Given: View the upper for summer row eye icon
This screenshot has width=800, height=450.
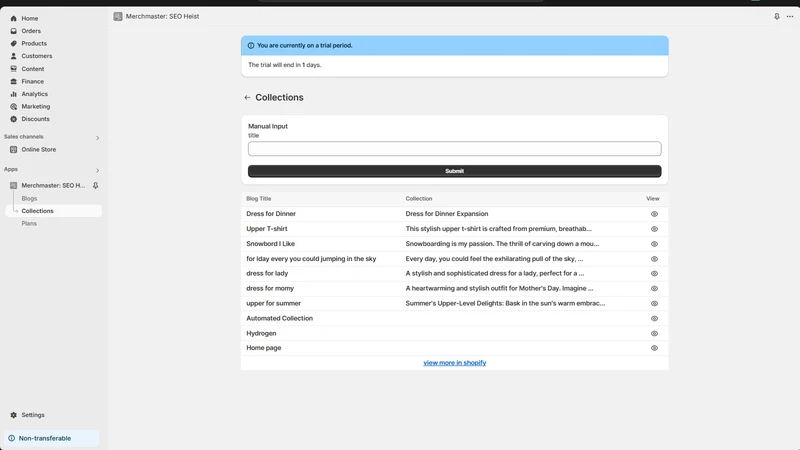Looking at the screenshot, I should tap(654, 304).
